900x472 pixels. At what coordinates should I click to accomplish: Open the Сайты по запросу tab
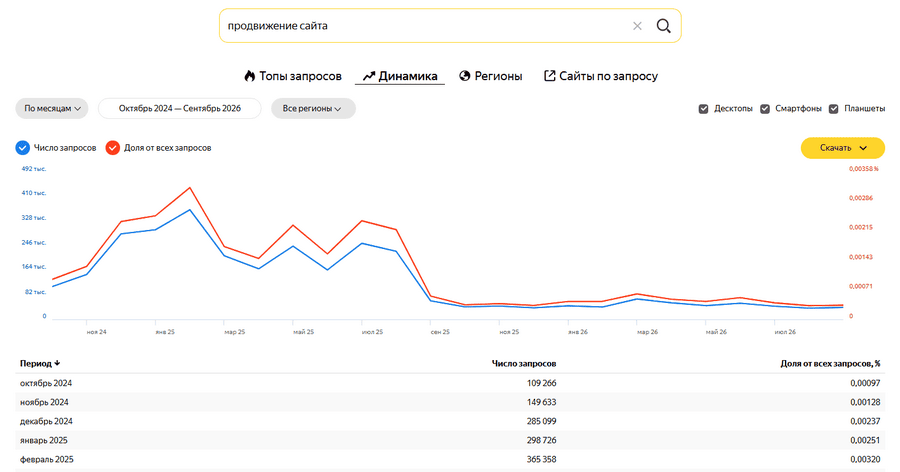(601, 76)
